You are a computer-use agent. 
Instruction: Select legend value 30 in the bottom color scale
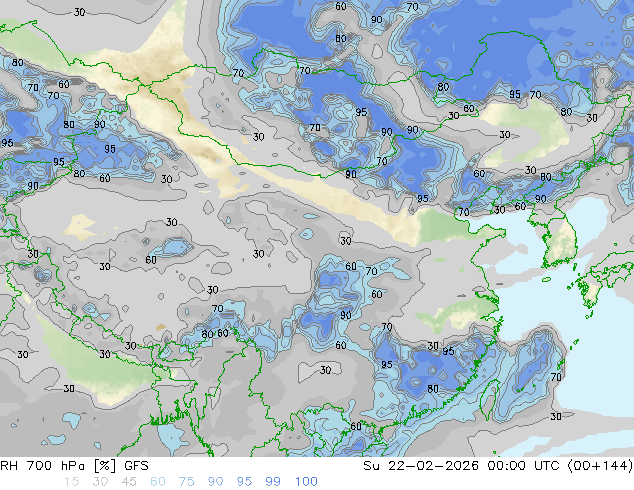100,482
